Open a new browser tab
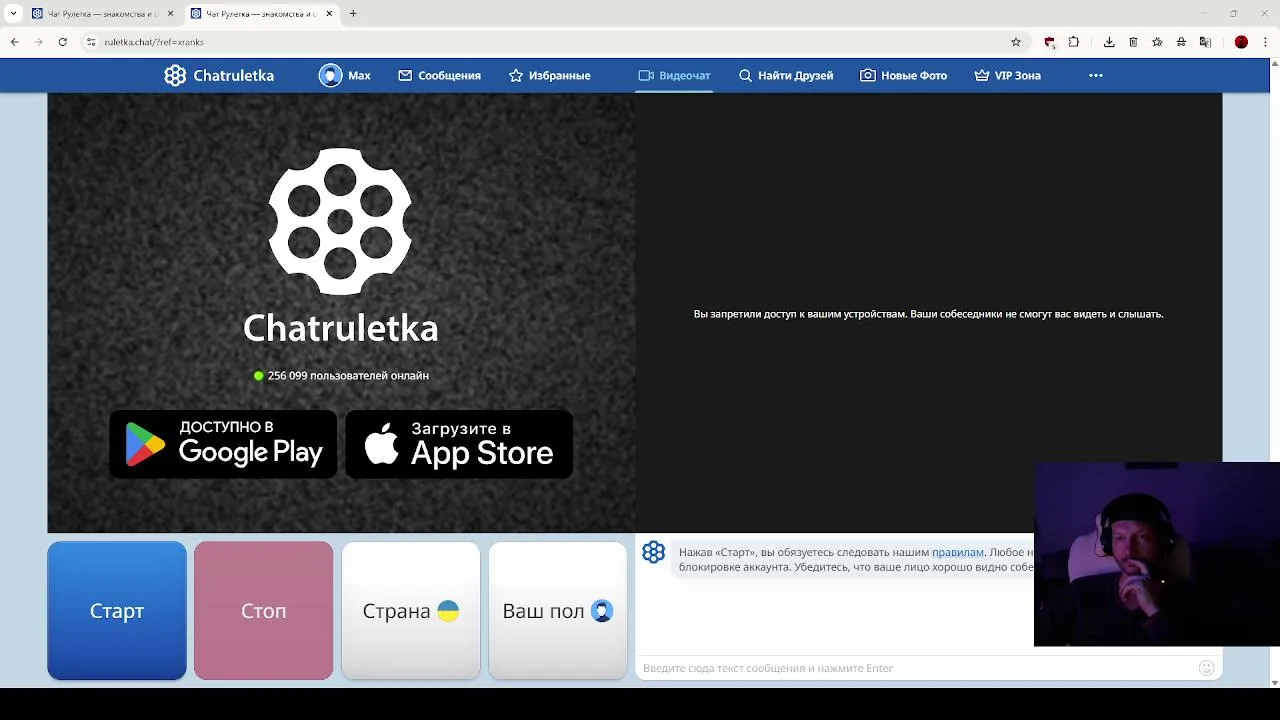This screenshot has height=720, width=1280. coord(353,14)
